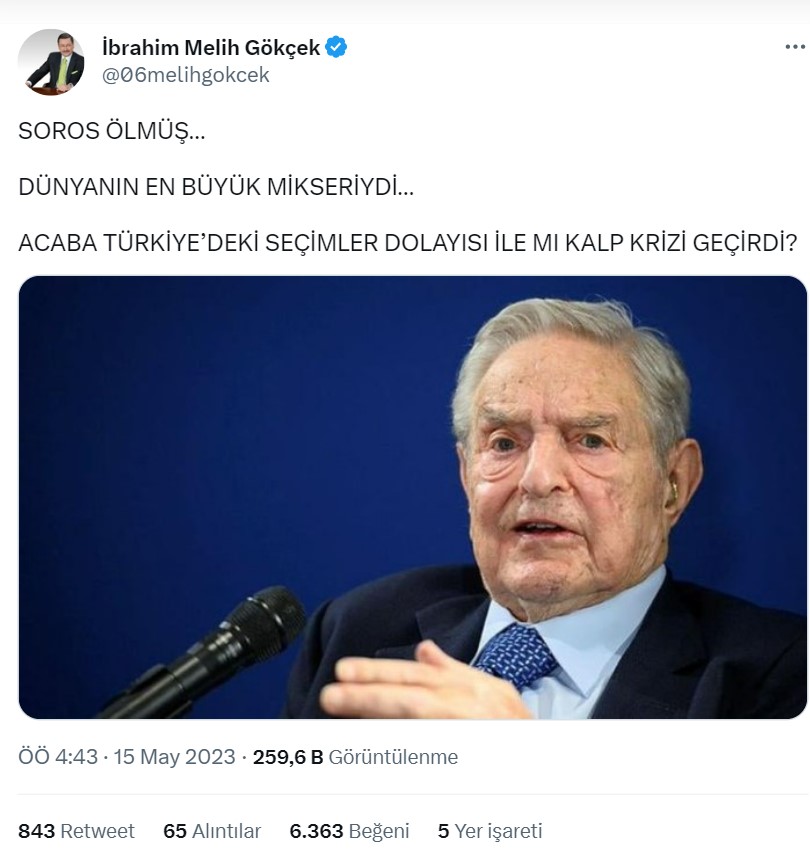The height and width of the screenshot is (849, 810).
Task: Click the 15 May 2023 date
Action: tap(174, 756)
